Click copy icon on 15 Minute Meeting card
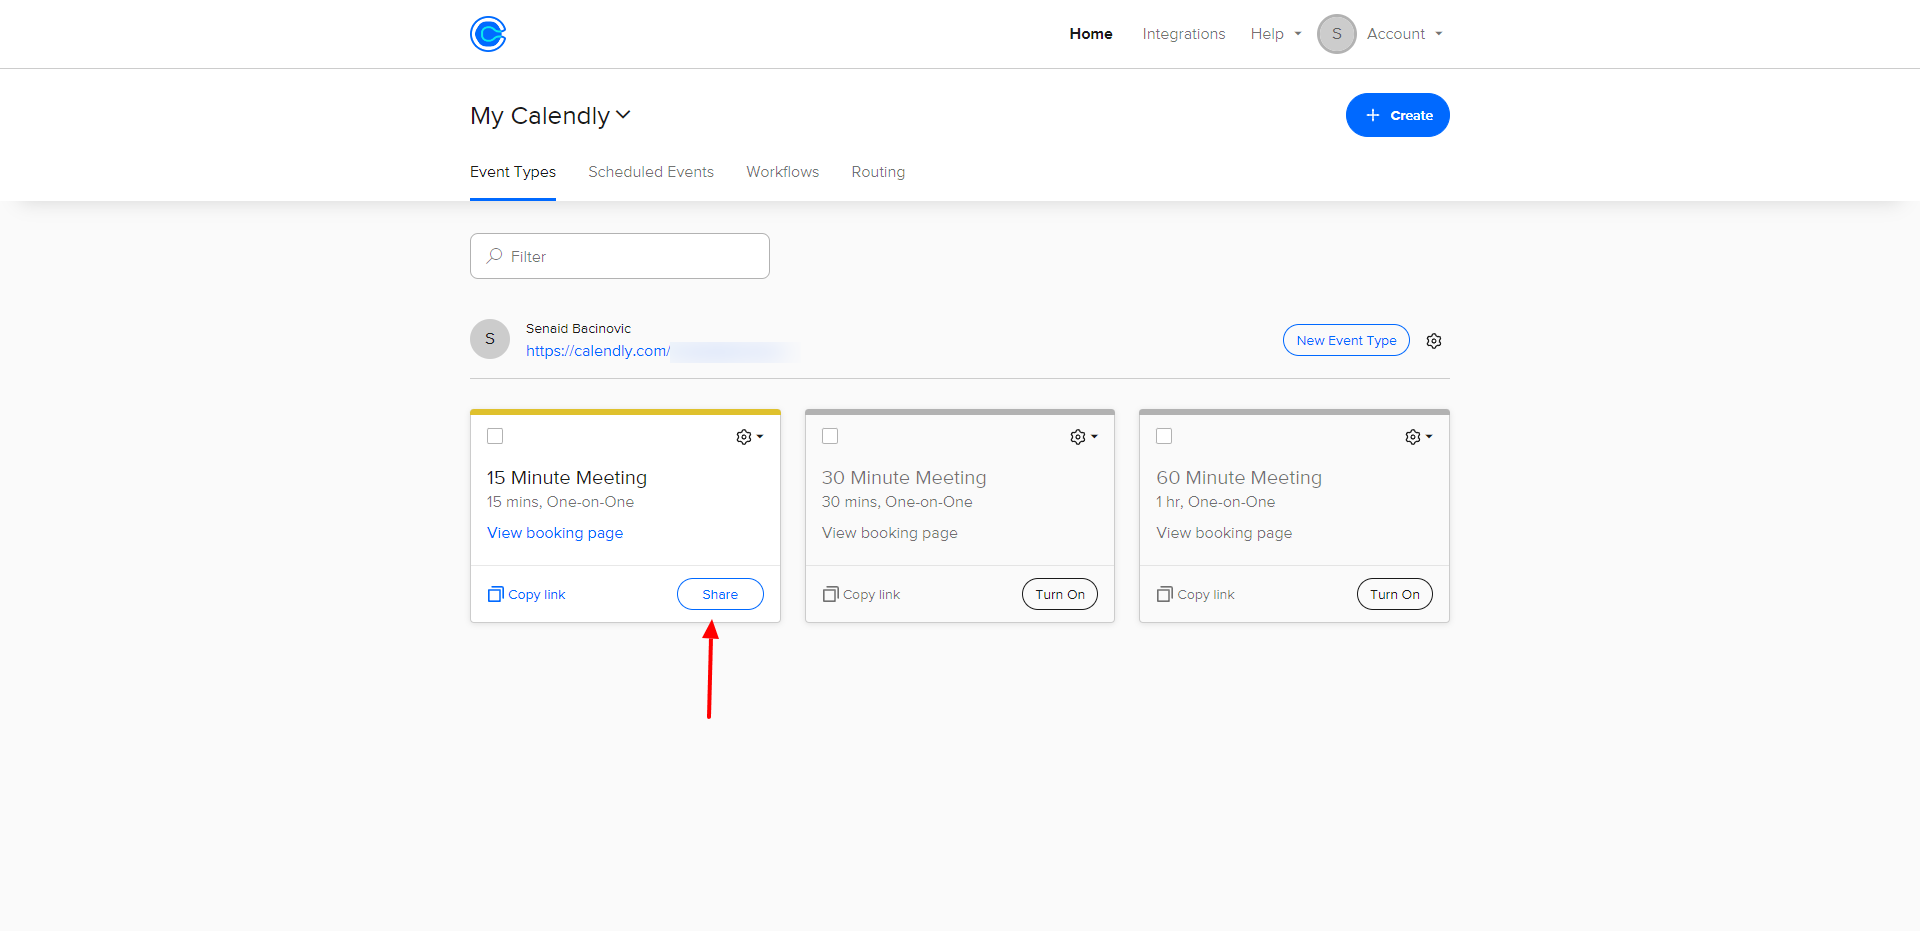Screen dimensions: 1920x931 coord(495,594)
